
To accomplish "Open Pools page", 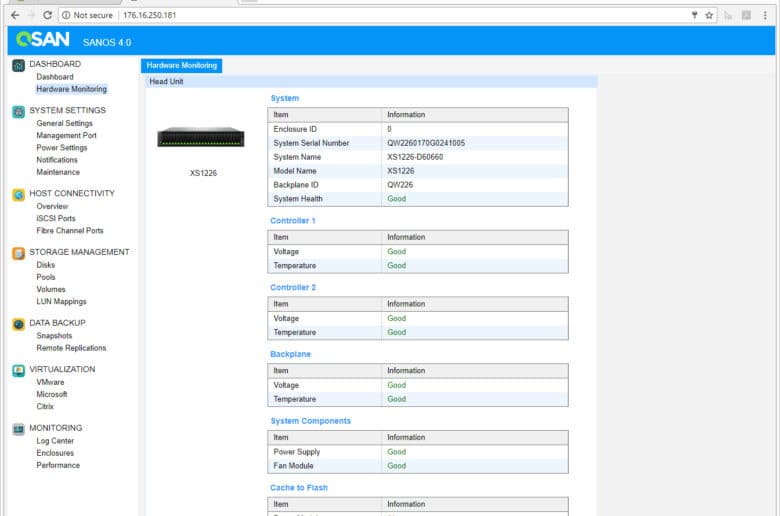I will point(46,277).
